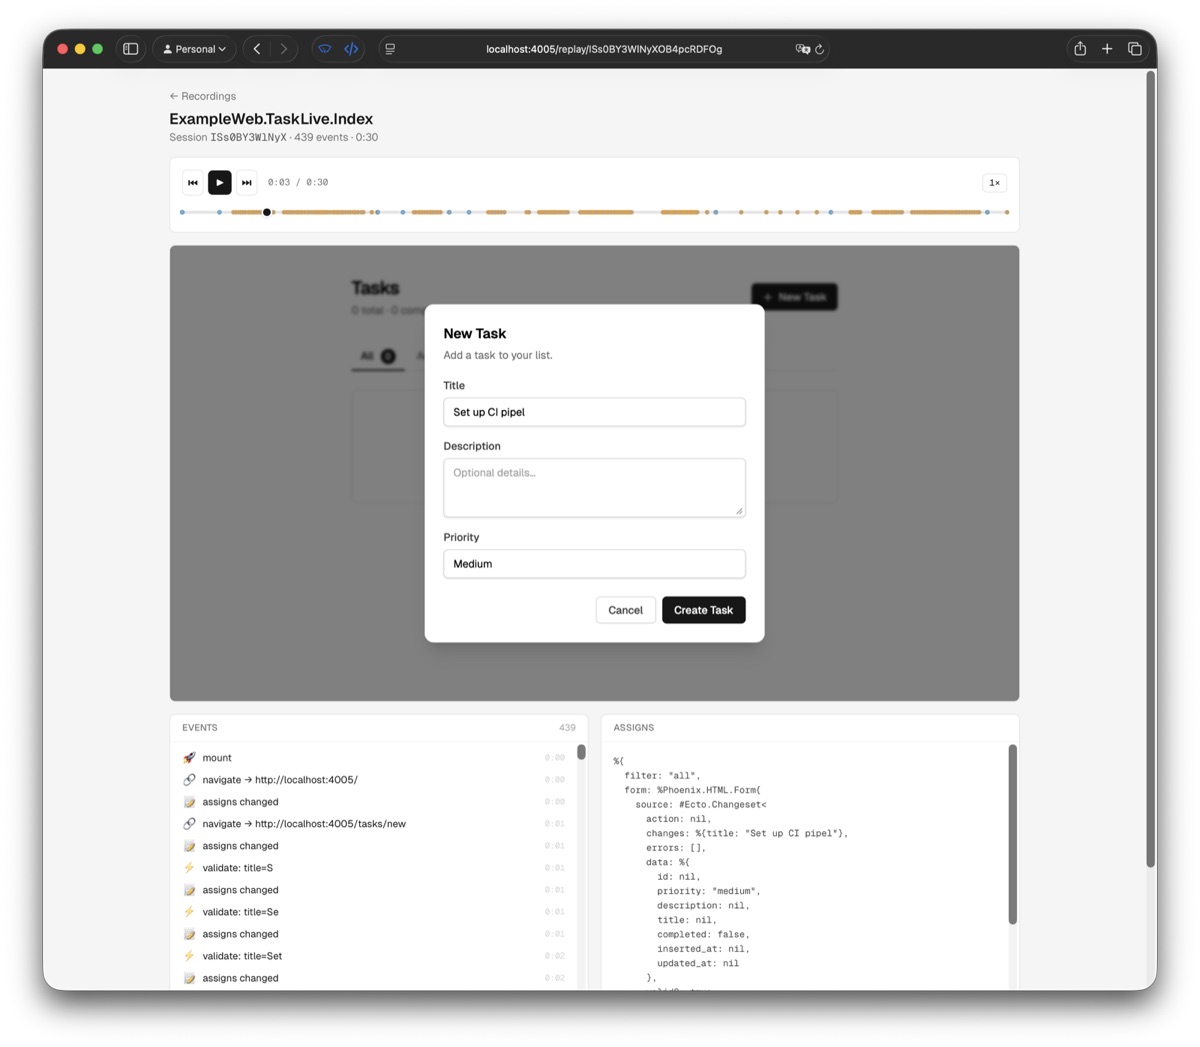The image size is (1200, 1047).
Task: Click the rocket icon beside mount
Action: pos(189,758)
